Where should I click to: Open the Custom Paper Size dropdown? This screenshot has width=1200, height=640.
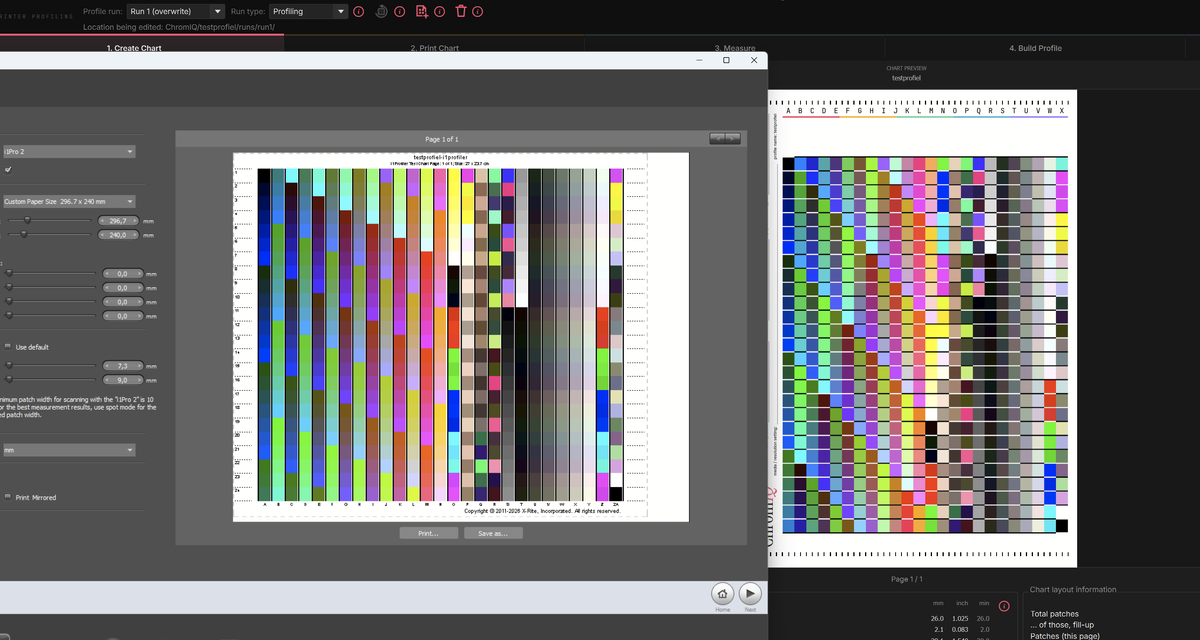pyautogui.click(x=68, y=201)
